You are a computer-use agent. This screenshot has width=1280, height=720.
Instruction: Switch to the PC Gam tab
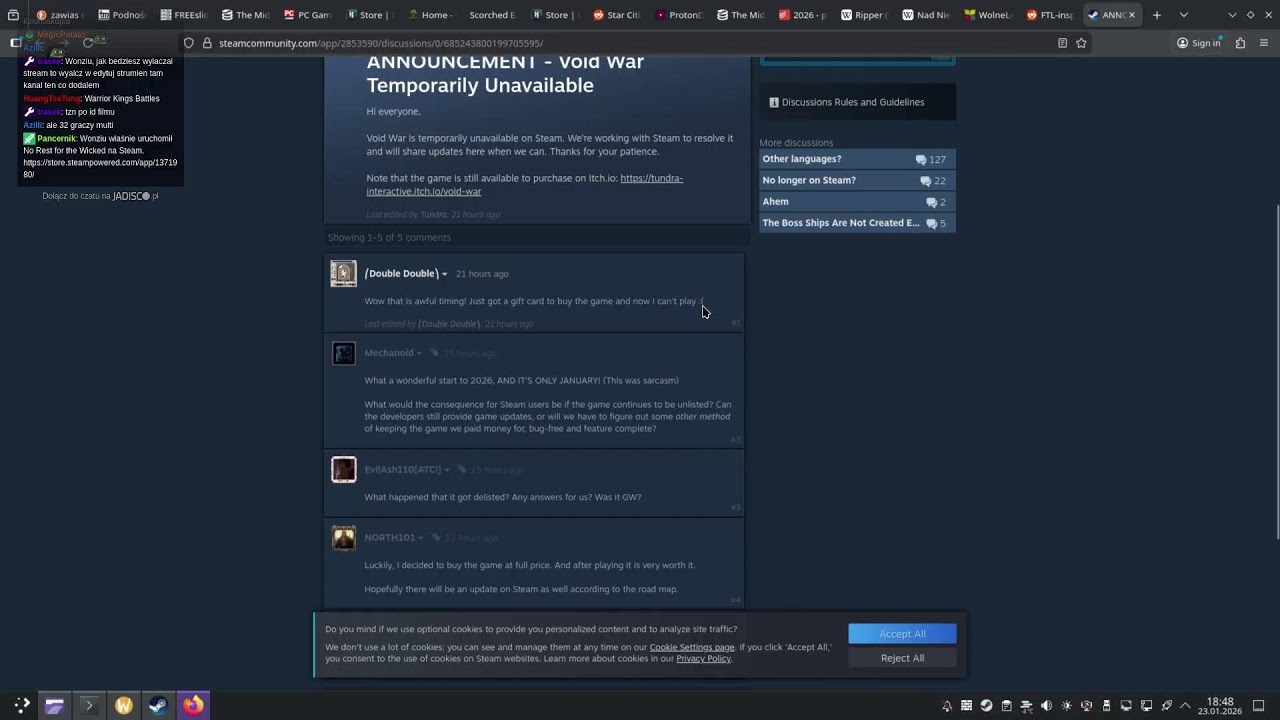pos(307,15)
